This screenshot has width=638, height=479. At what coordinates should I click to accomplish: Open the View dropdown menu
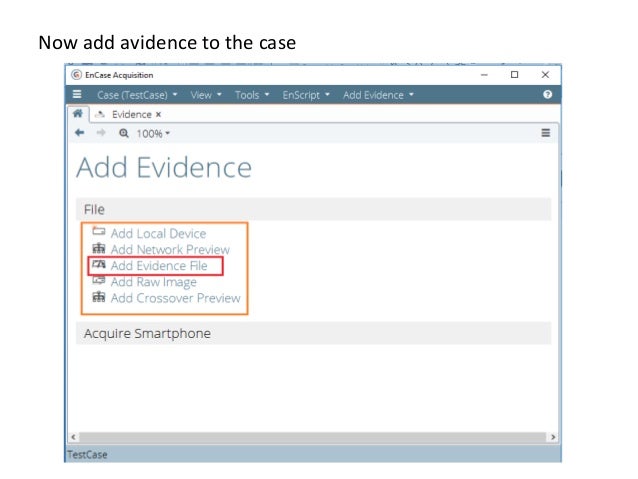[x=206, y=95]
